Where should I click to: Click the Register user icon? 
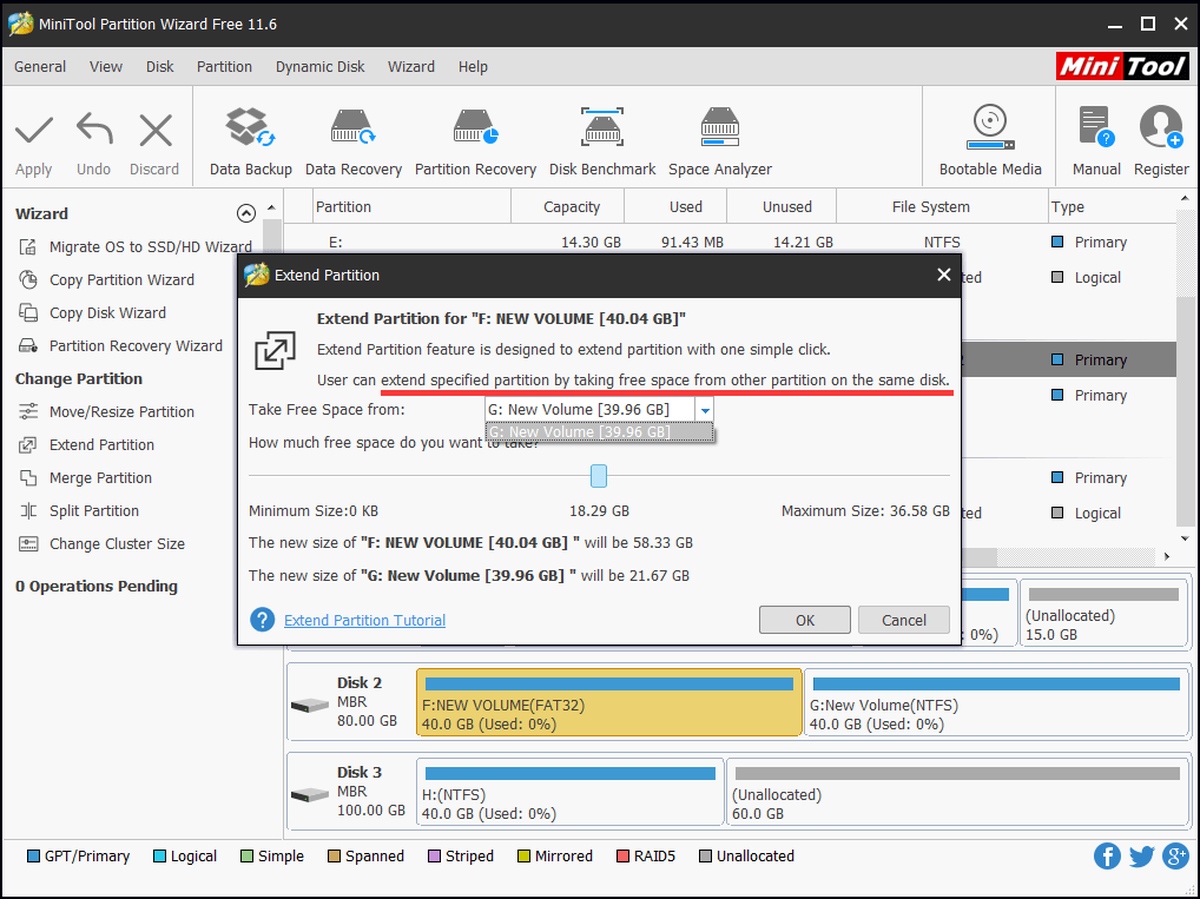click(x=1161, y=128)
